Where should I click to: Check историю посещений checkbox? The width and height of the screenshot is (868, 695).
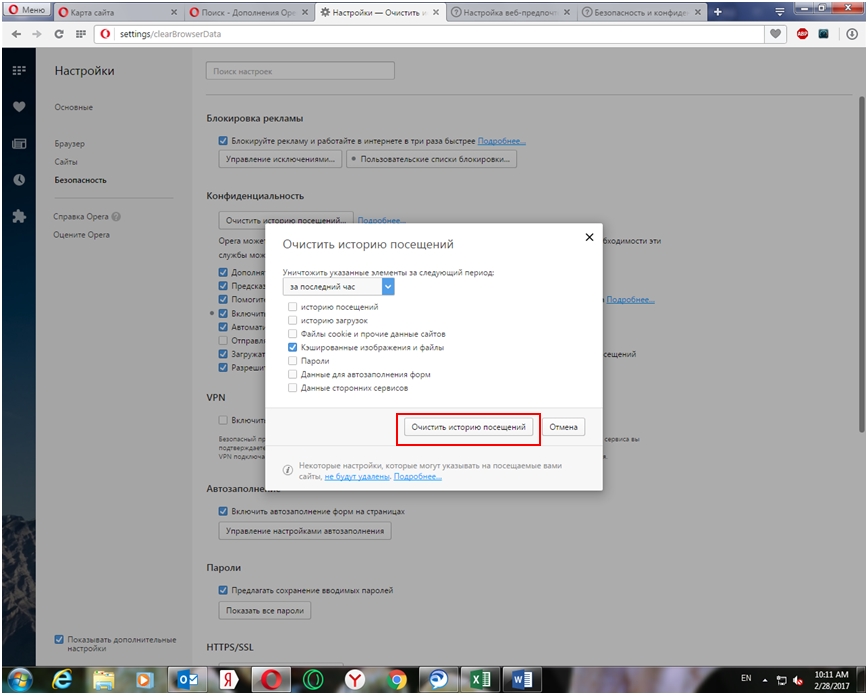[x=292, y=307]
